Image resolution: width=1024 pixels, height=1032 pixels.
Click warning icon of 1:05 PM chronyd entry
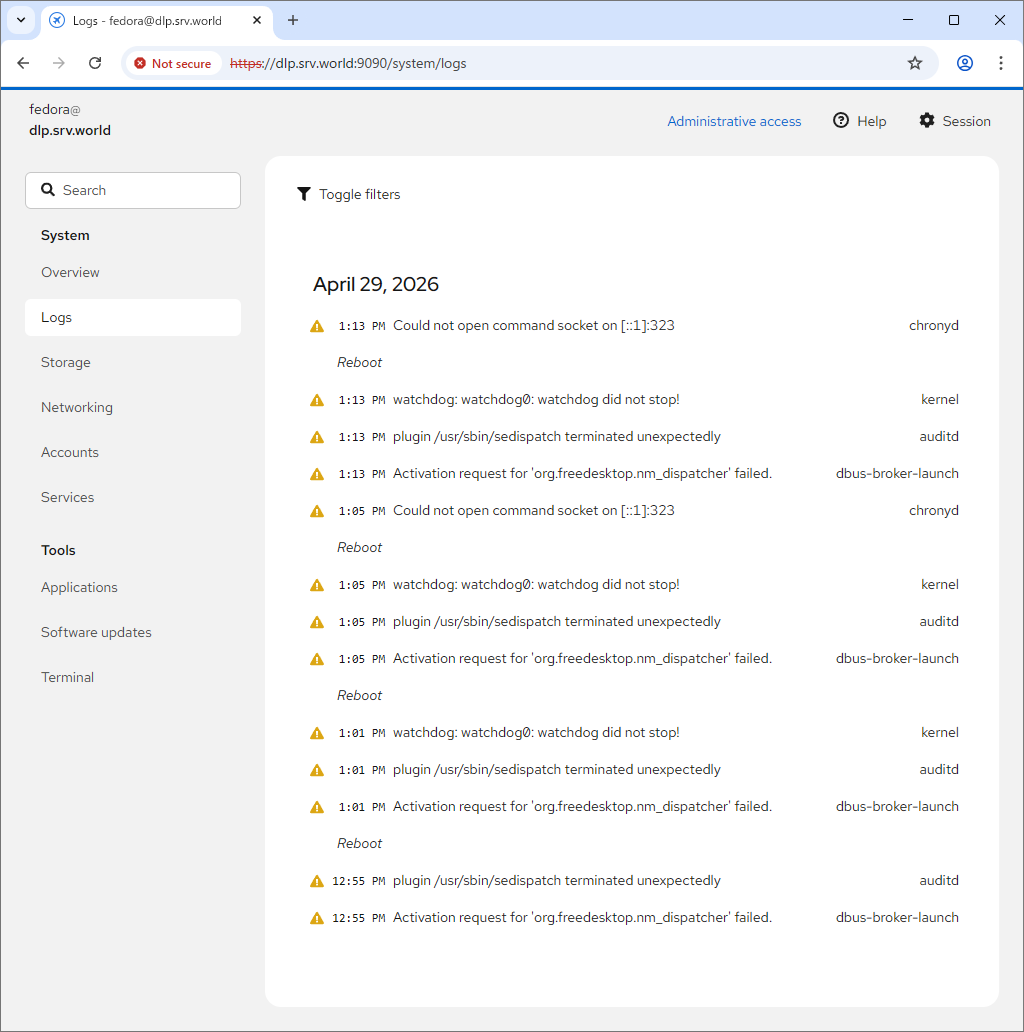[x=317, y=511]
